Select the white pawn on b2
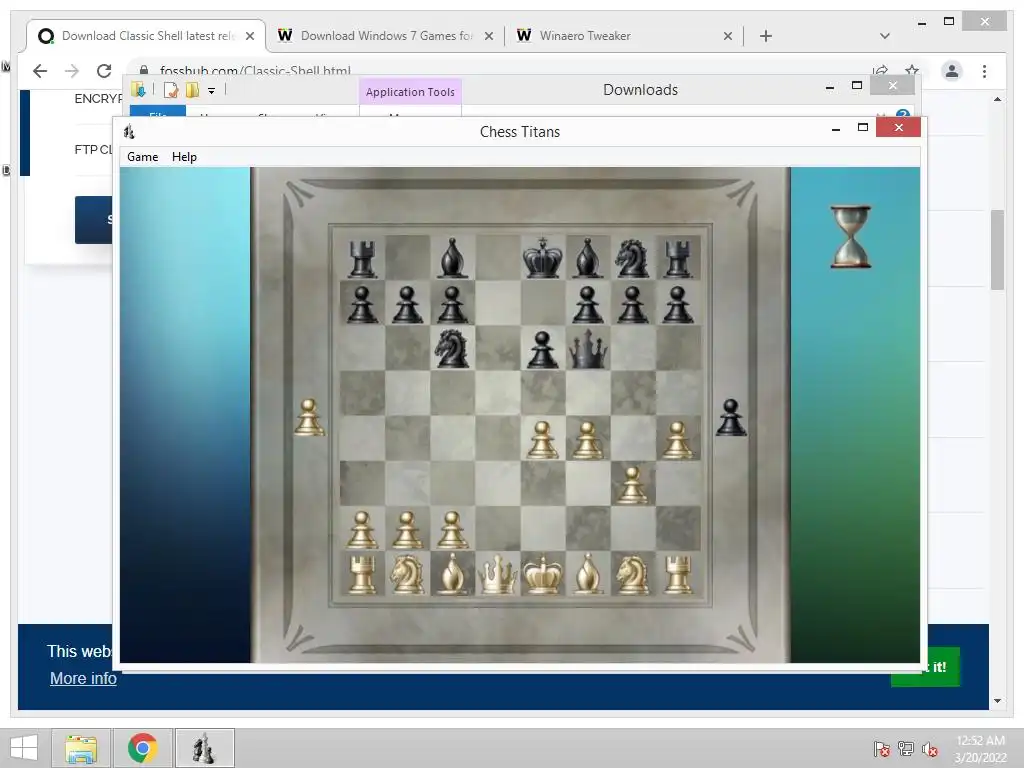 point(407,530)
